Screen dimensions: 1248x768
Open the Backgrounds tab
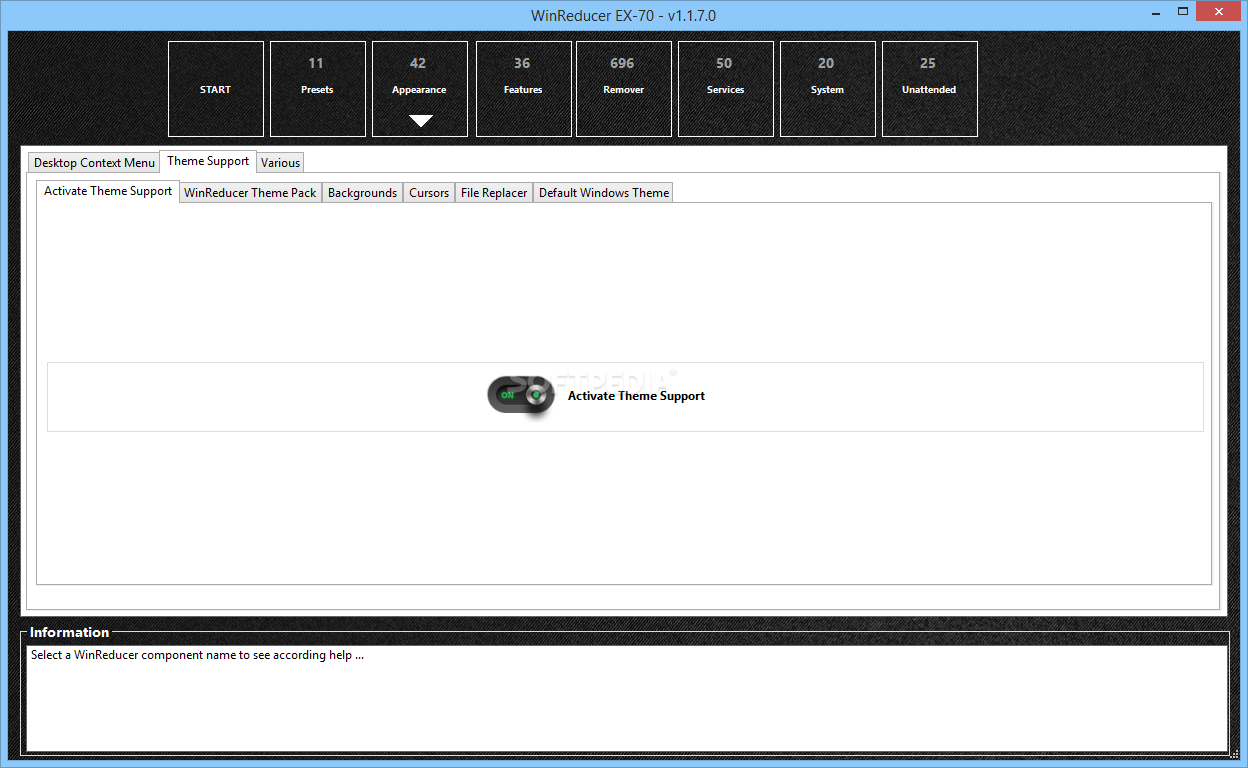(362, 193)
